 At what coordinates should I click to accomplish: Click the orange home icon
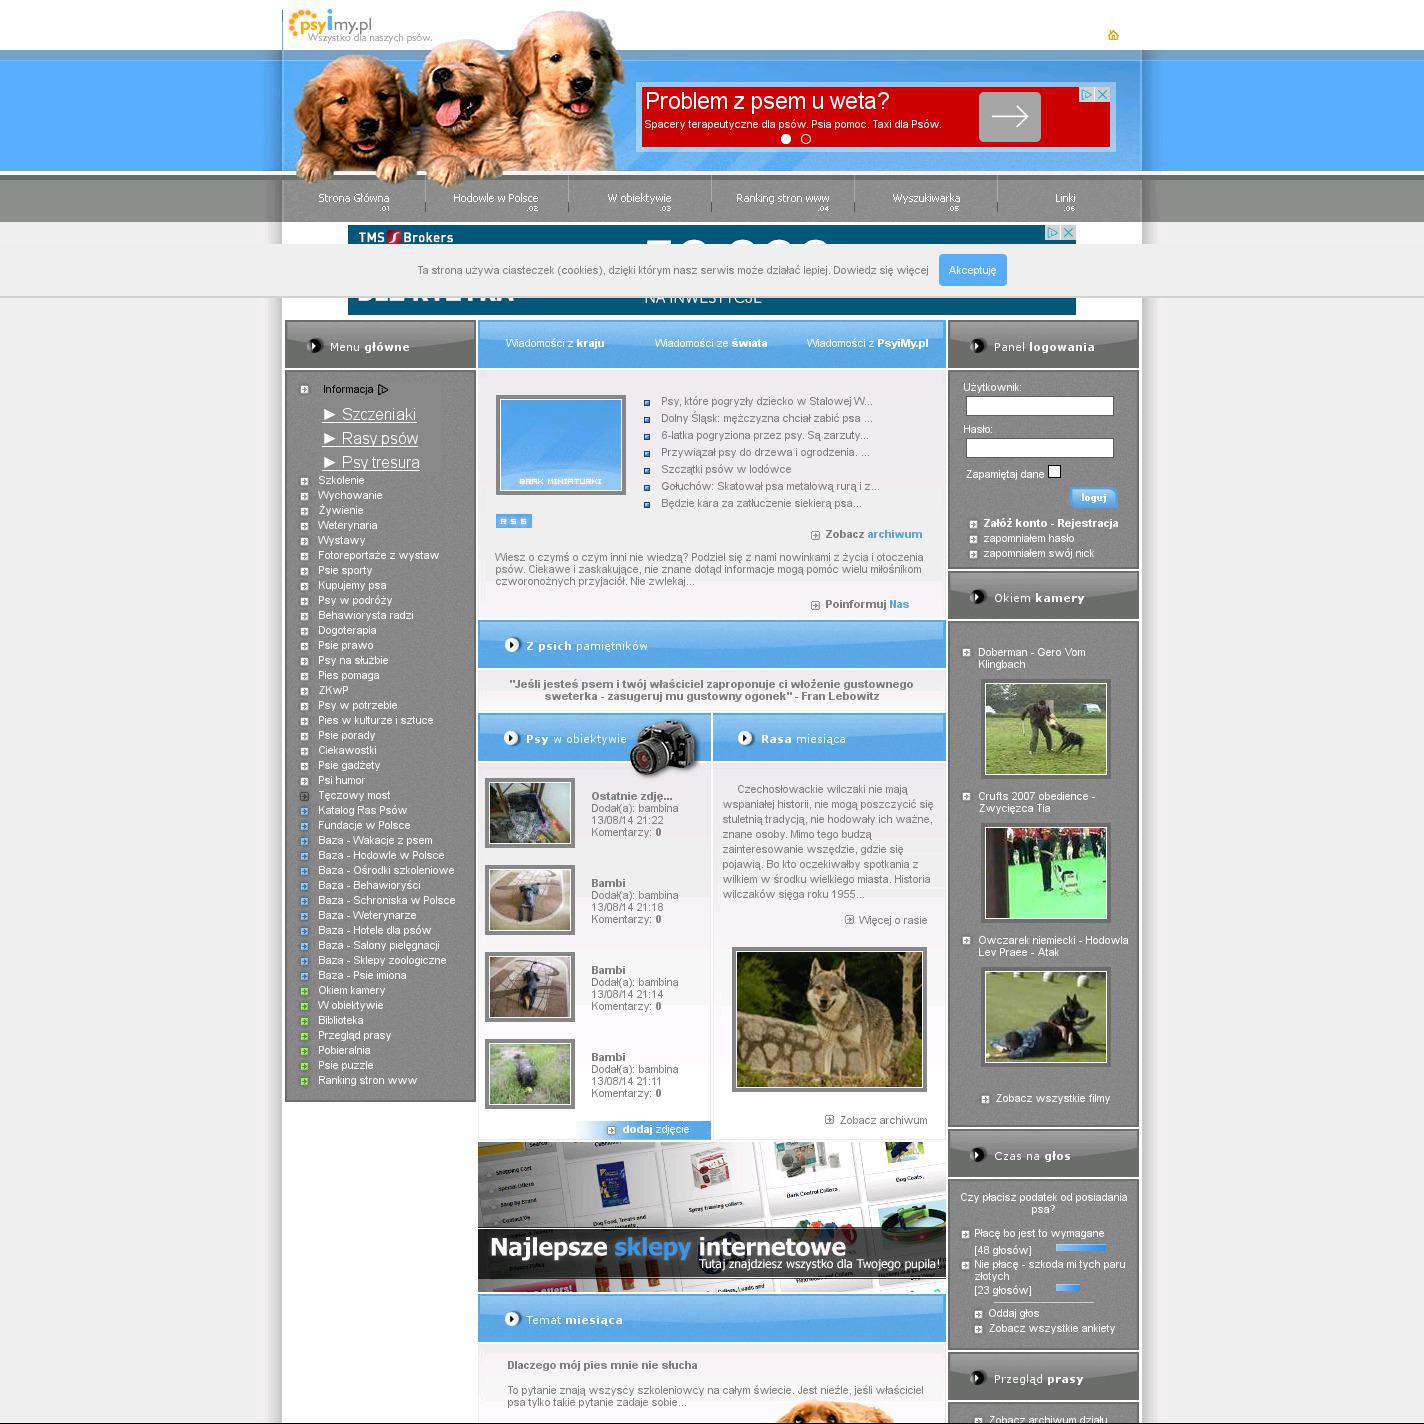(x=1113, y=35)
